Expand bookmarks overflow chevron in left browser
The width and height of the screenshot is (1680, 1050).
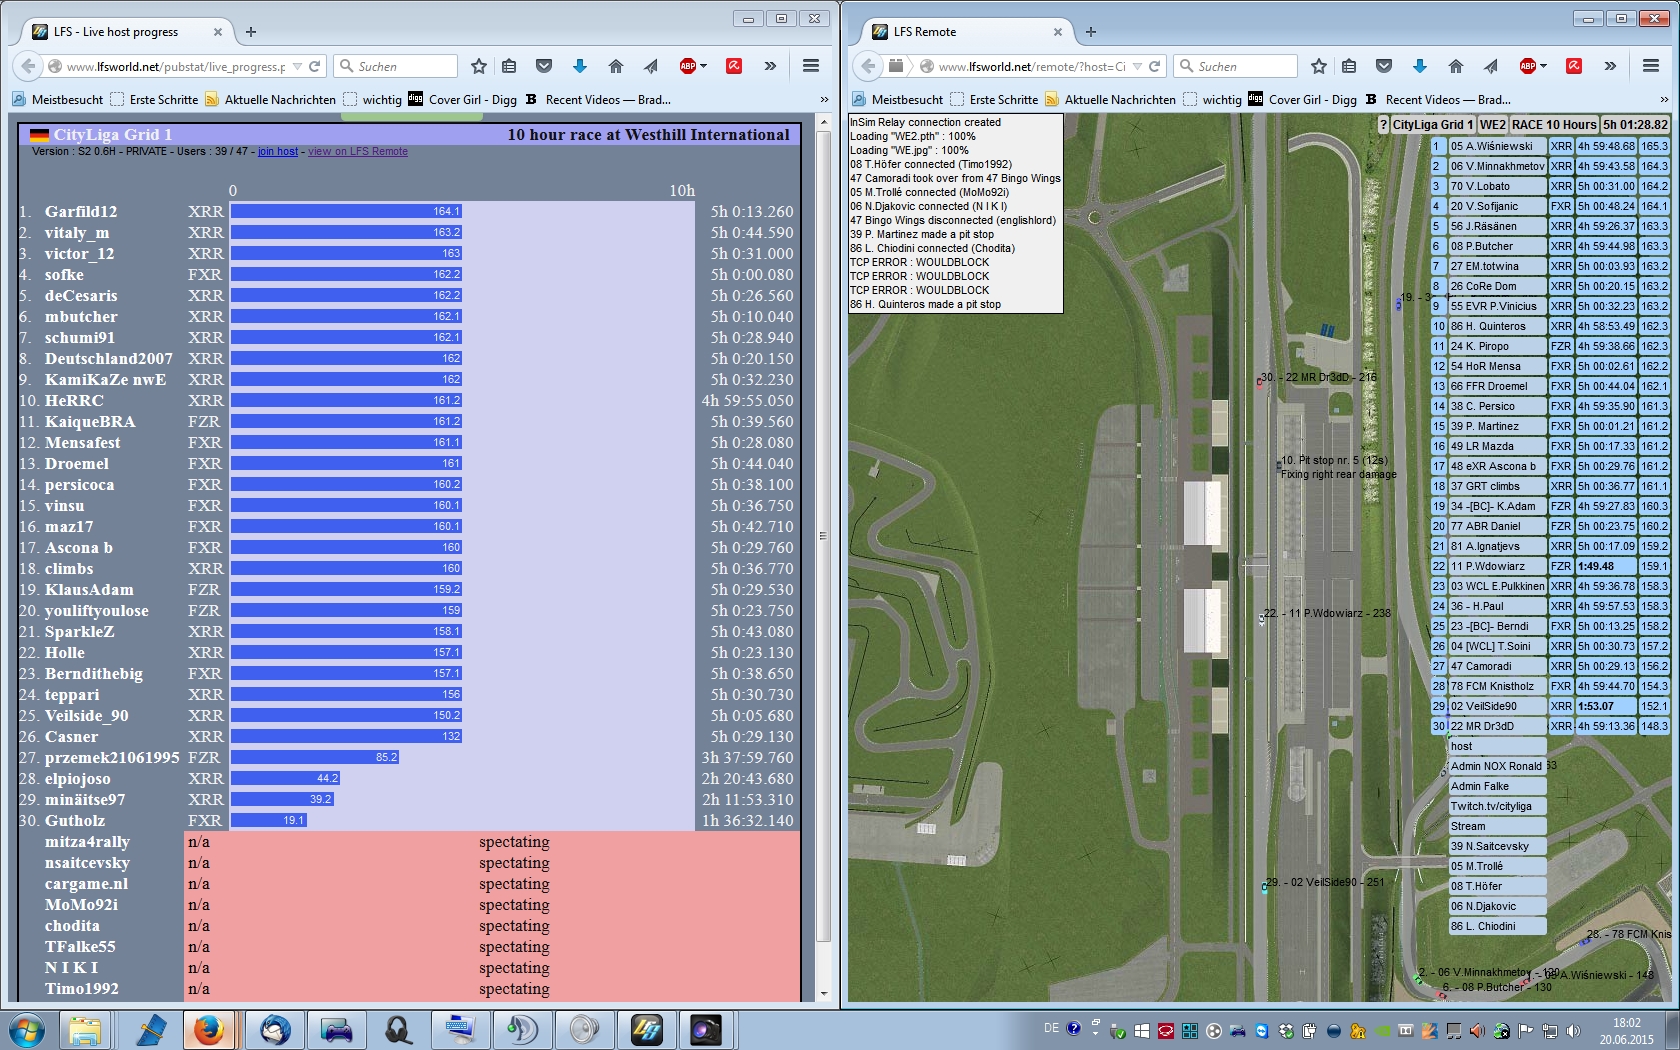[824, 100]
